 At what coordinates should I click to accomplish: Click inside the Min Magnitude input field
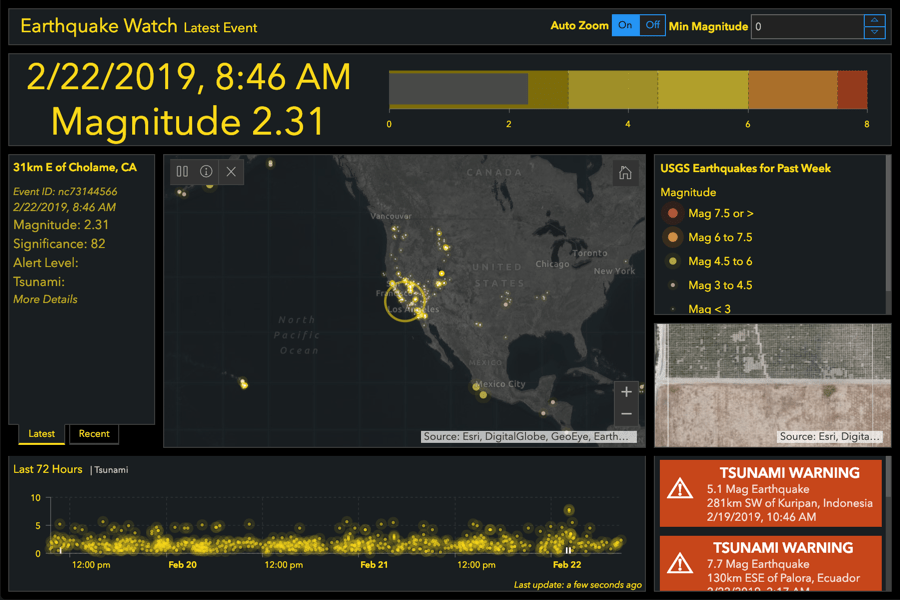tap(800, 26)
